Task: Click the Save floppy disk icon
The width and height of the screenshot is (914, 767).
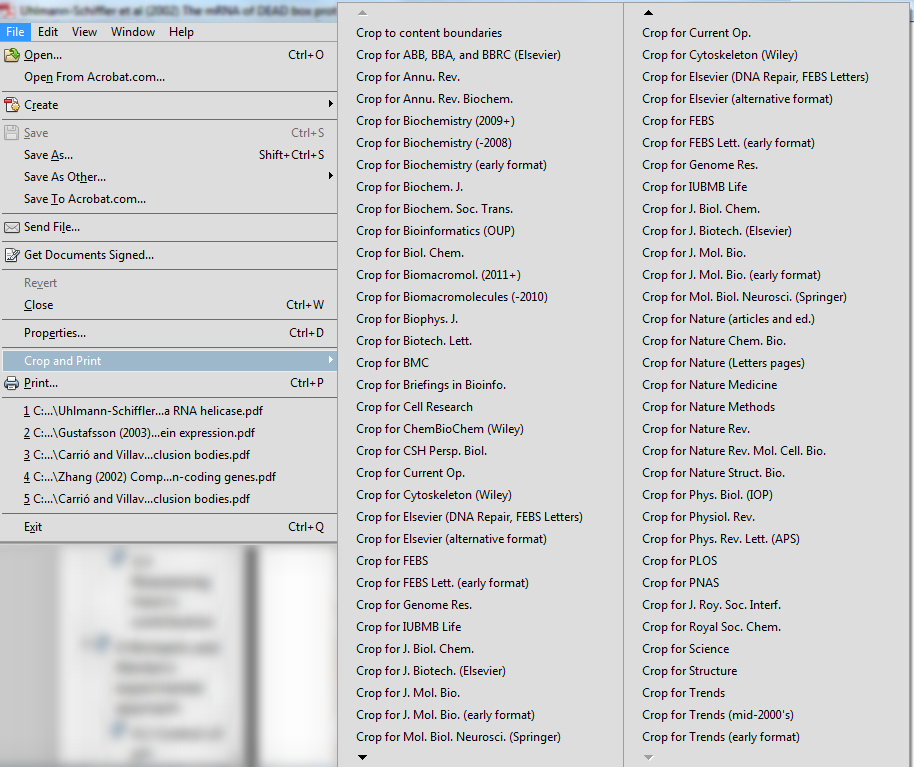Action: click(x=12, y=133)
